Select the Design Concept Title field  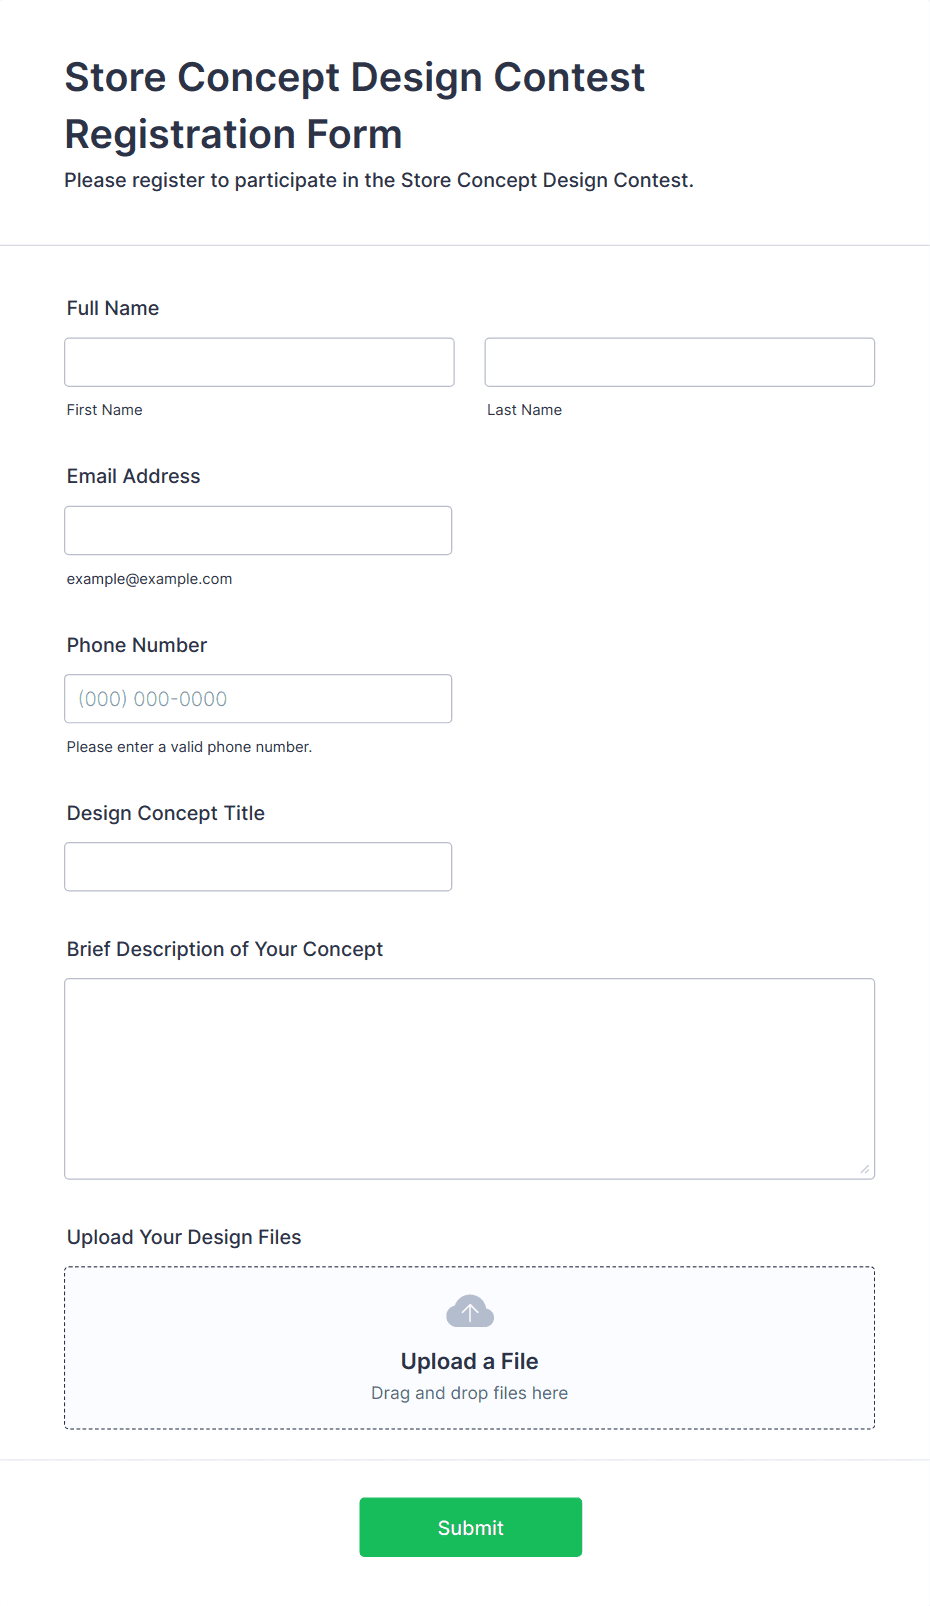[x=258, y=867]
